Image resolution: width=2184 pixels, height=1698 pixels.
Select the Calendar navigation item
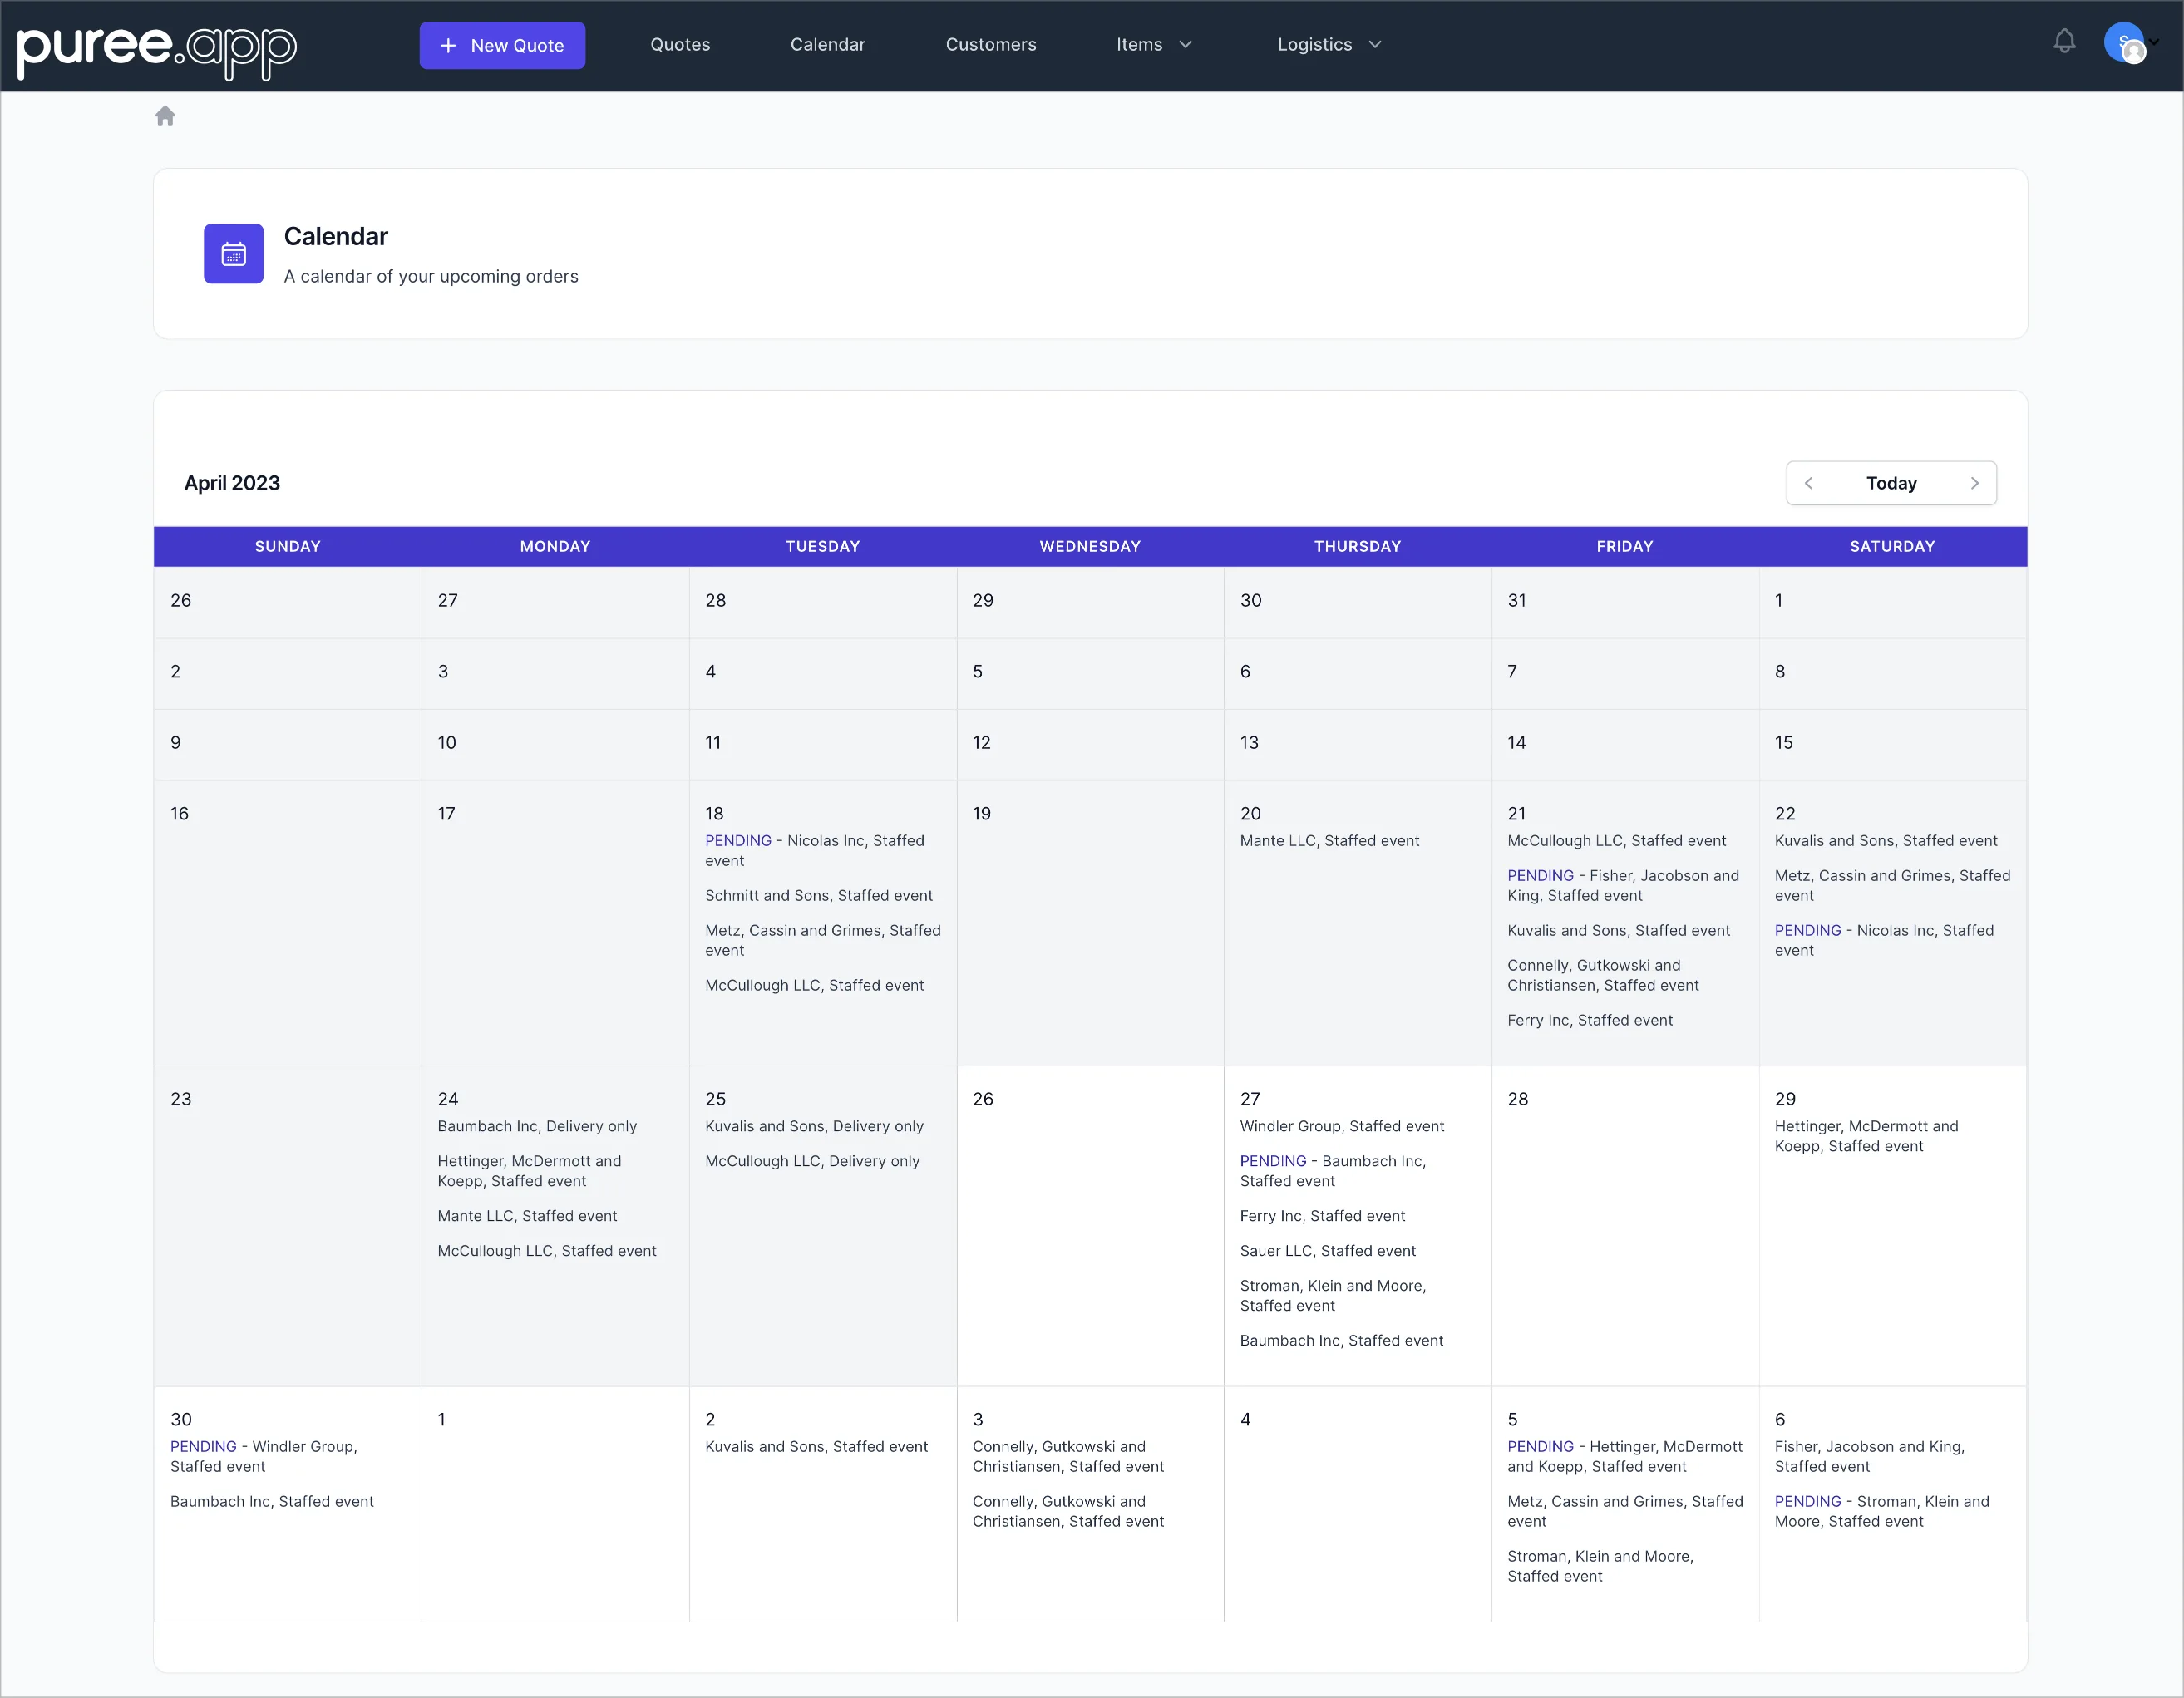point(828,44)
